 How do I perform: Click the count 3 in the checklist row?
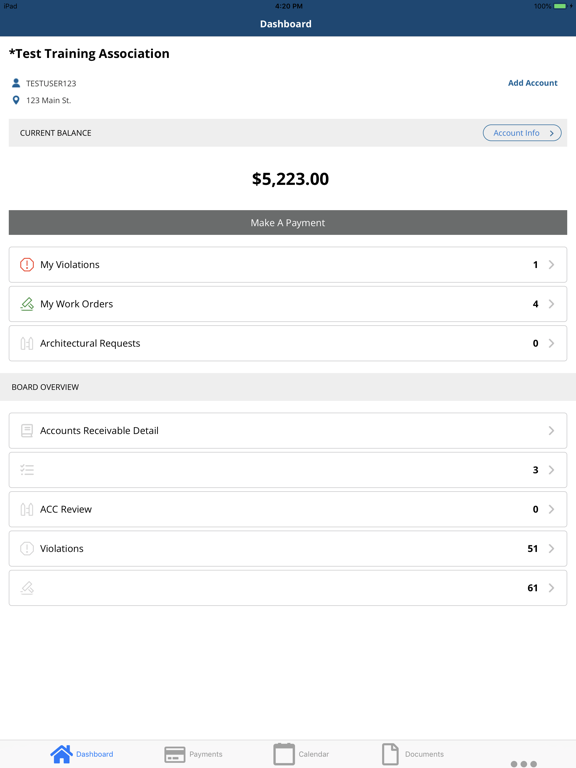[535, 470]
